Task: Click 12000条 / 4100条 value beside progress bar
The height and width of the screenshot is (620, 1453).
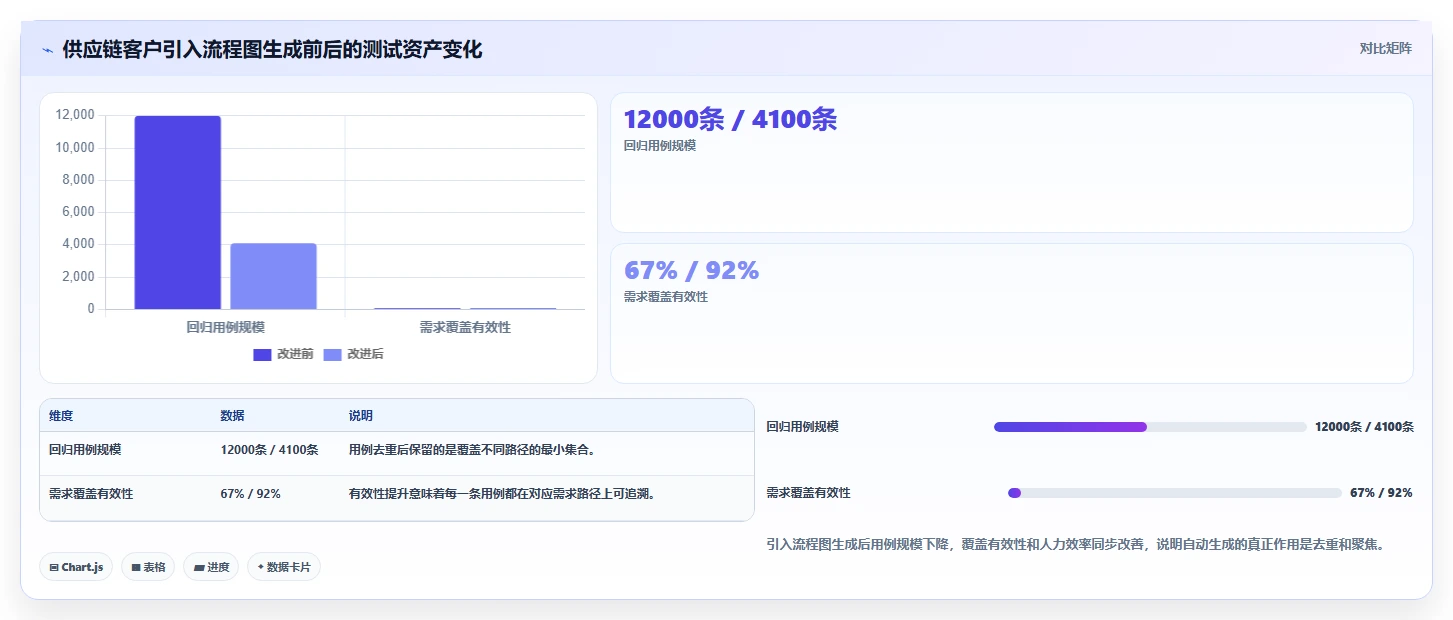Action: click(1364, 427)
